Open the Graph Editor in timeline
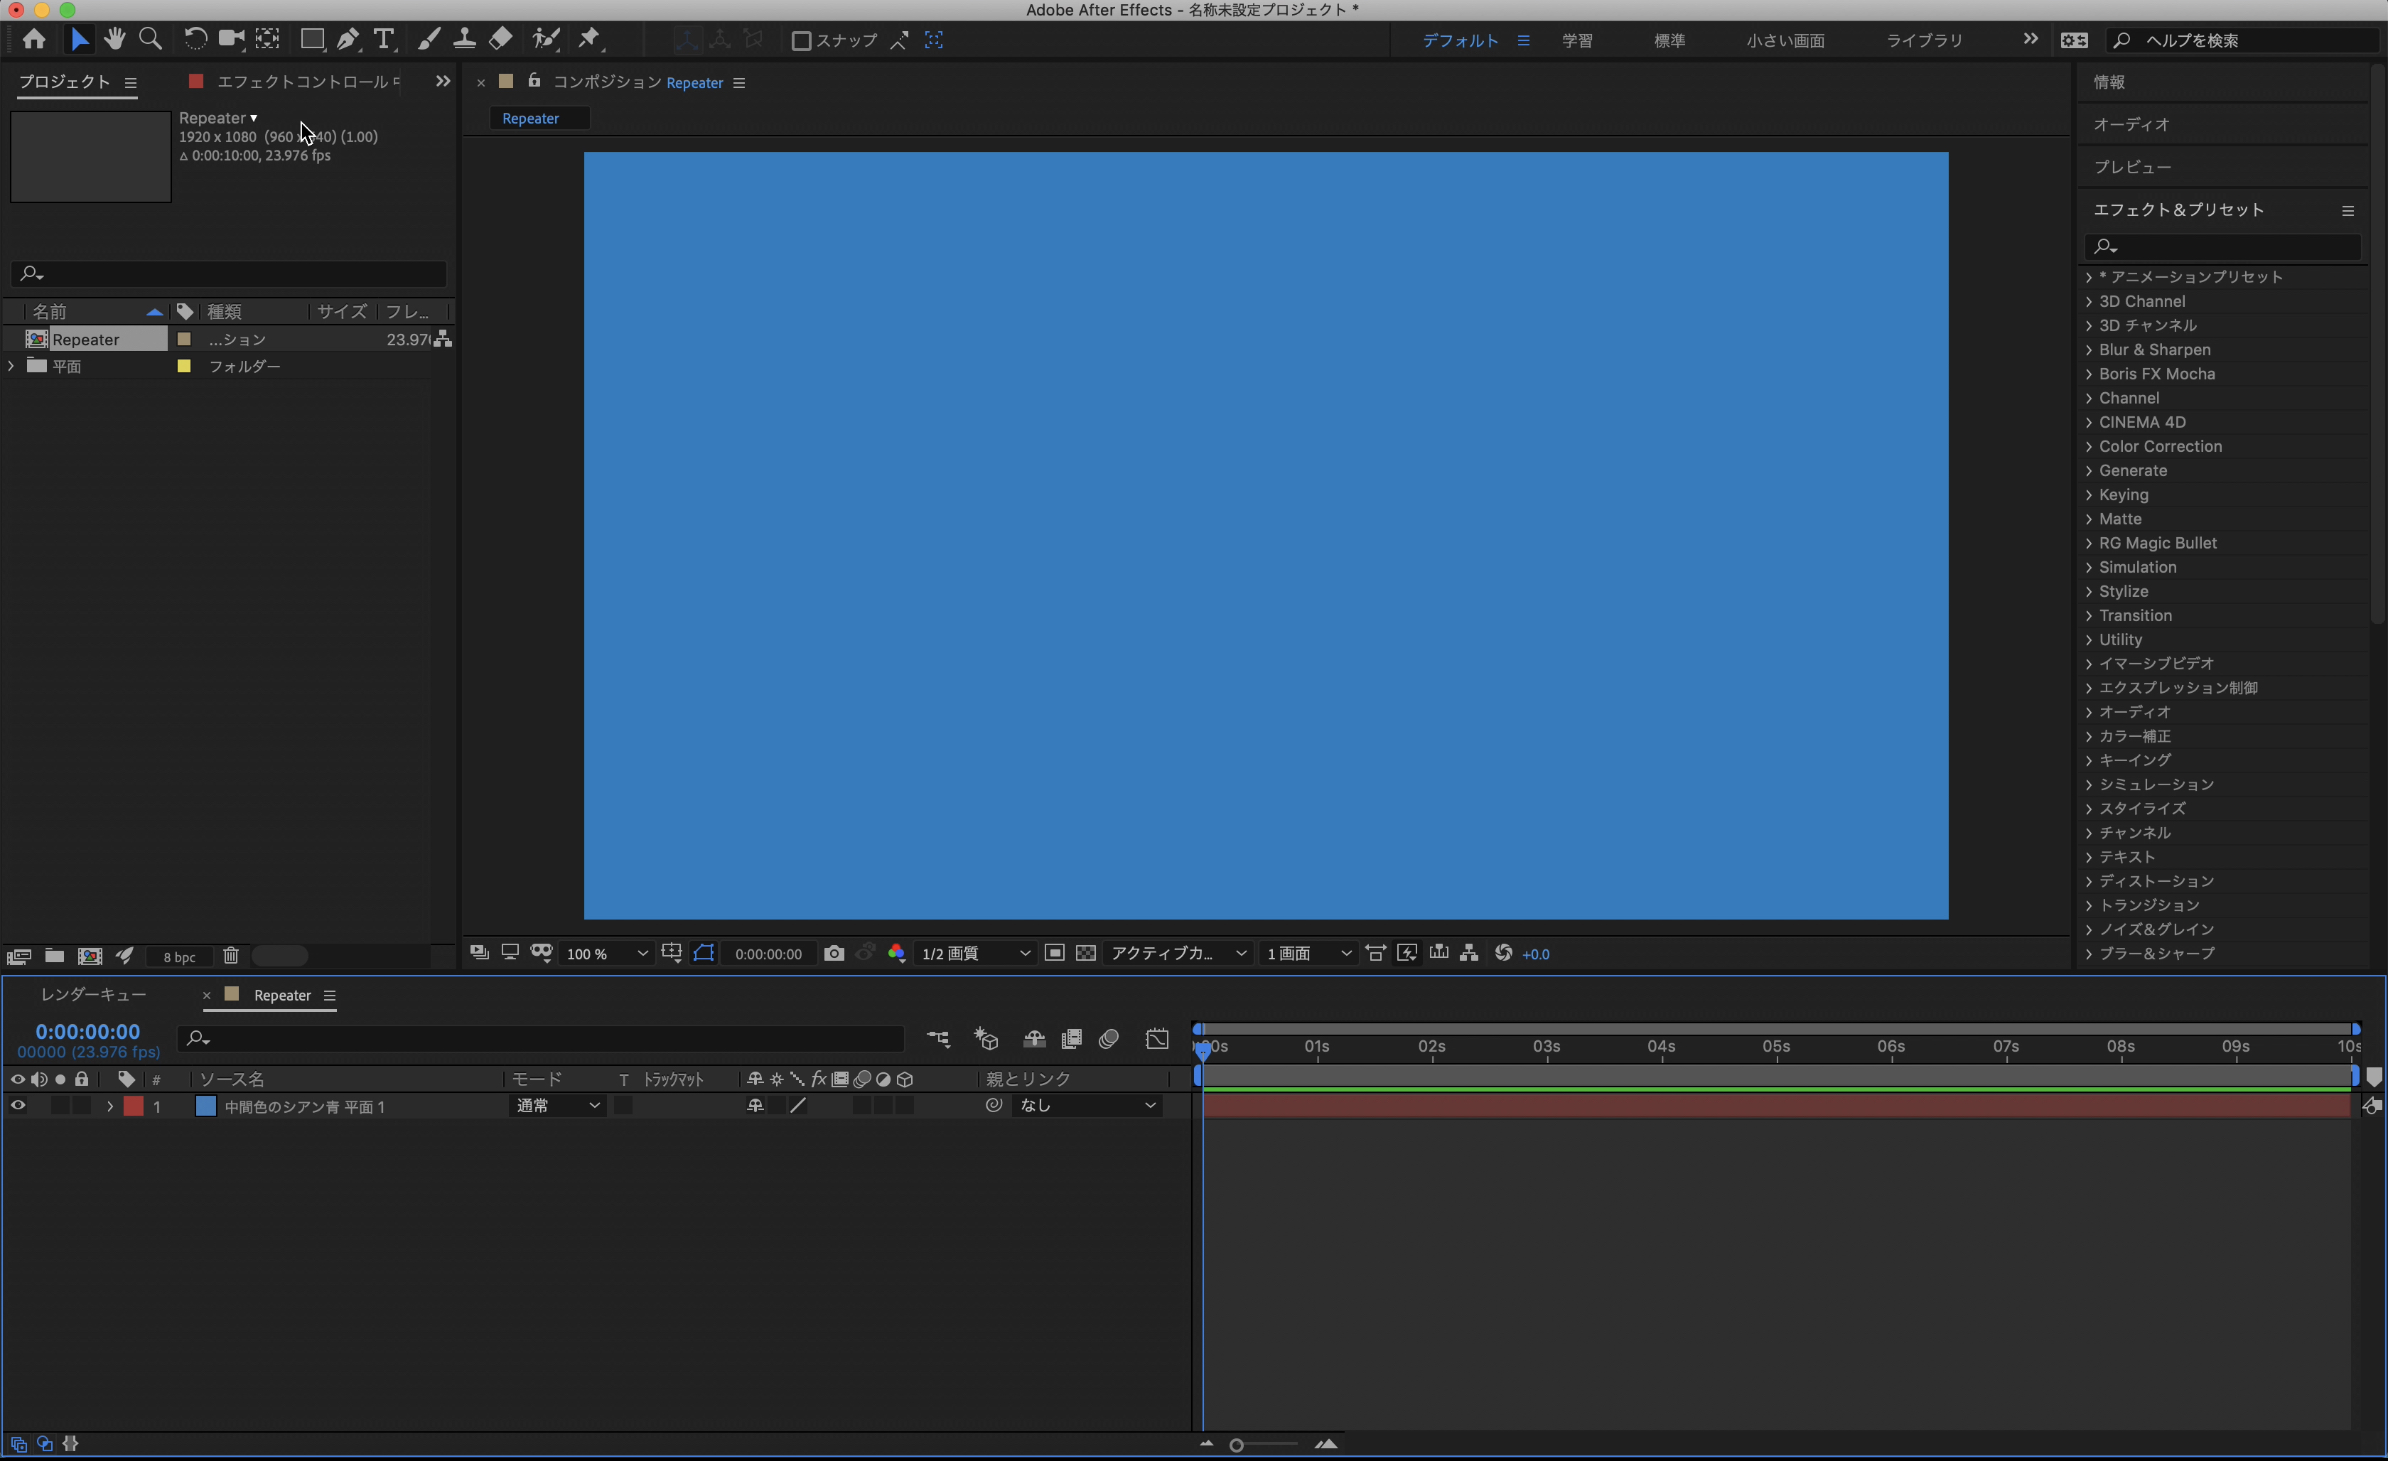 tap(1157, 1040)
